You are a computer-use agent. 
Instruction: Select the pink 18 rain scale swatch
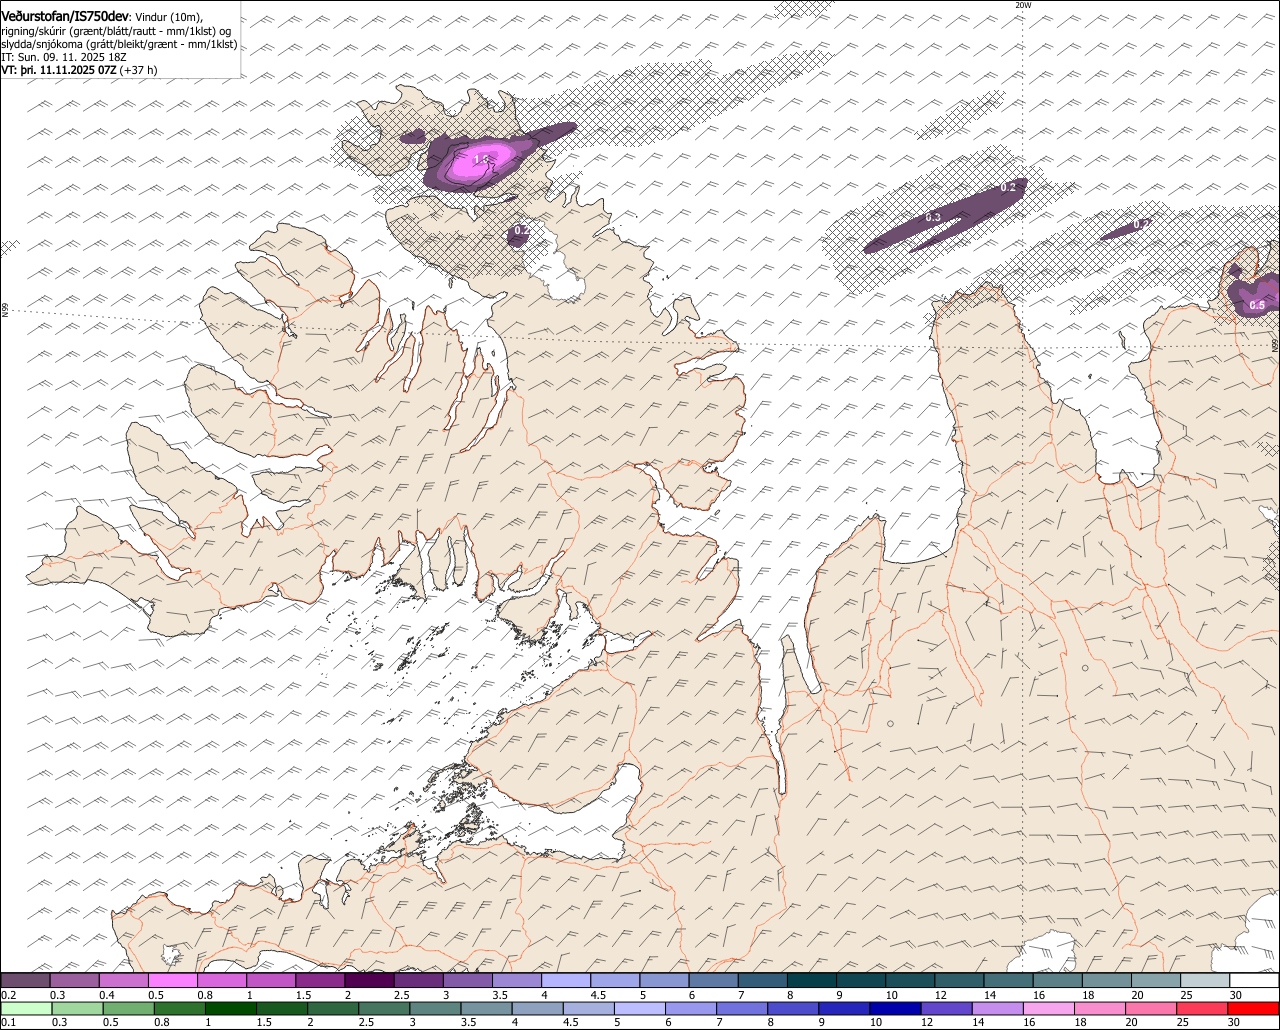pos(1100,1008)
